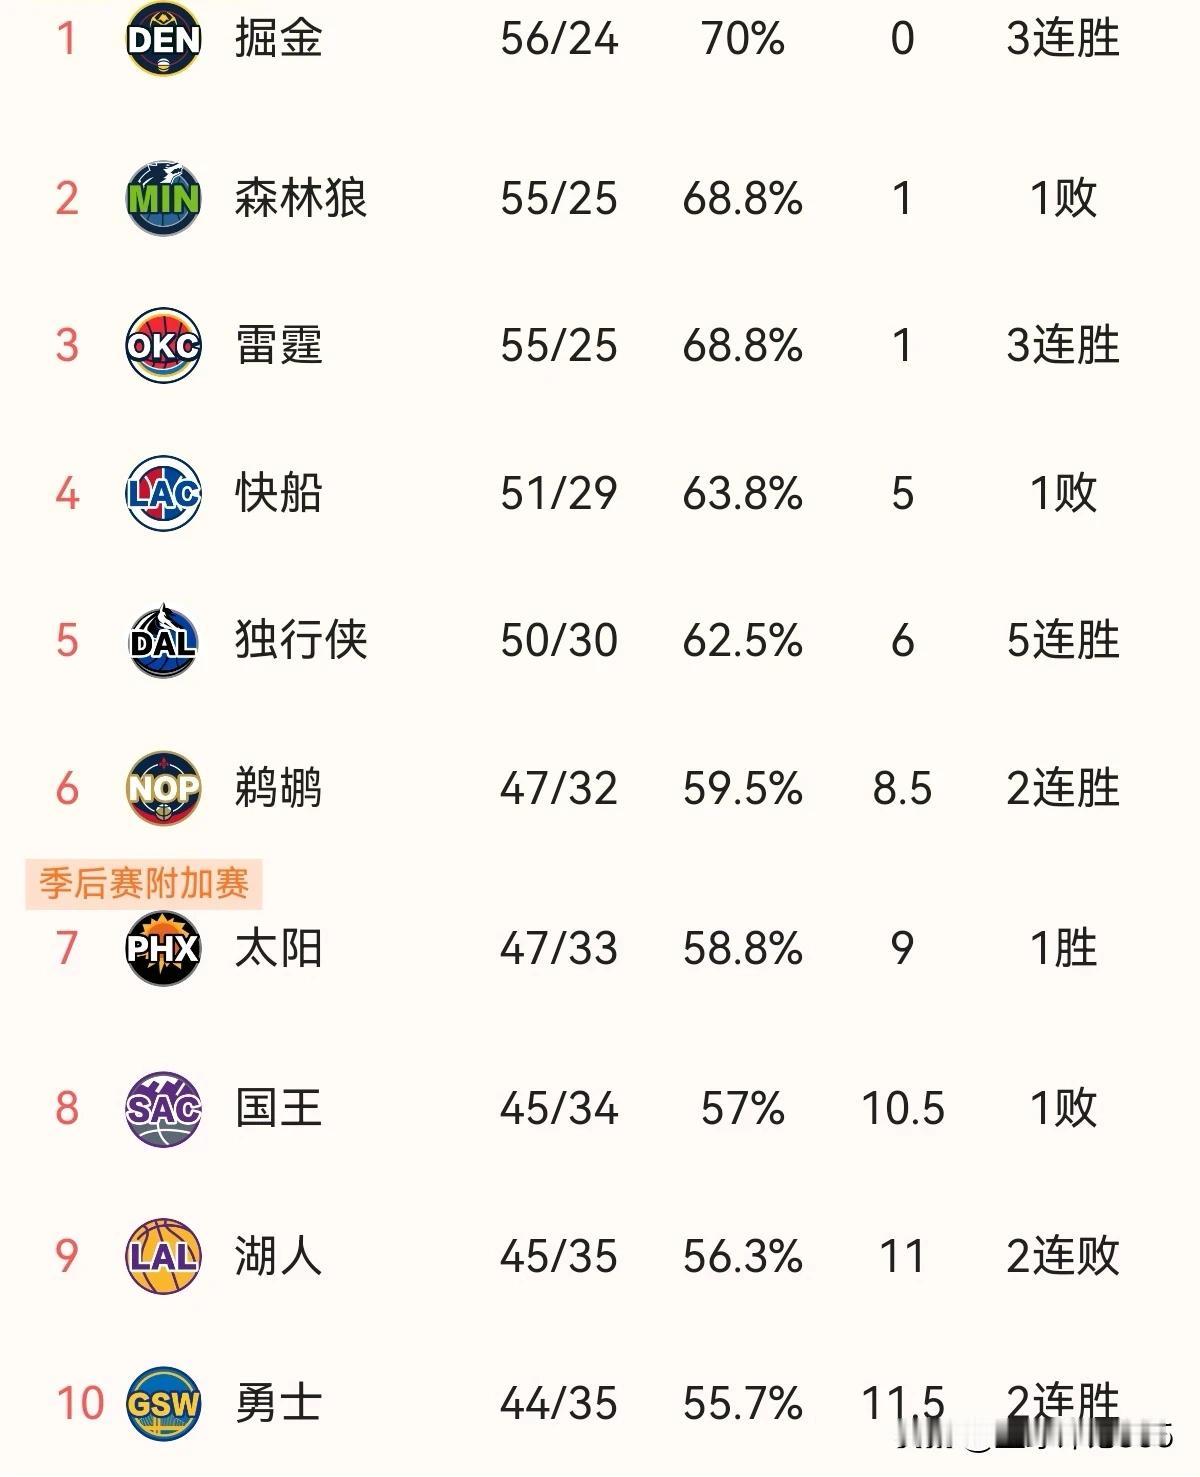Click the 季后赛附加赛 play-in label
This screenshot has width=1200, height=1477.
click(x=144, y=884)
